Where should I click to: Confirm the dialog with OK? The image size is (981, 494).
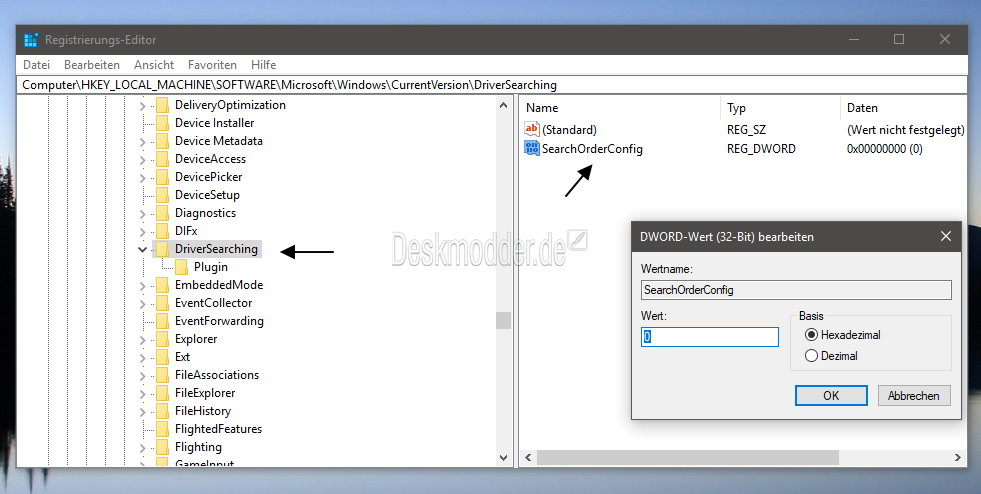click(831, 395)
